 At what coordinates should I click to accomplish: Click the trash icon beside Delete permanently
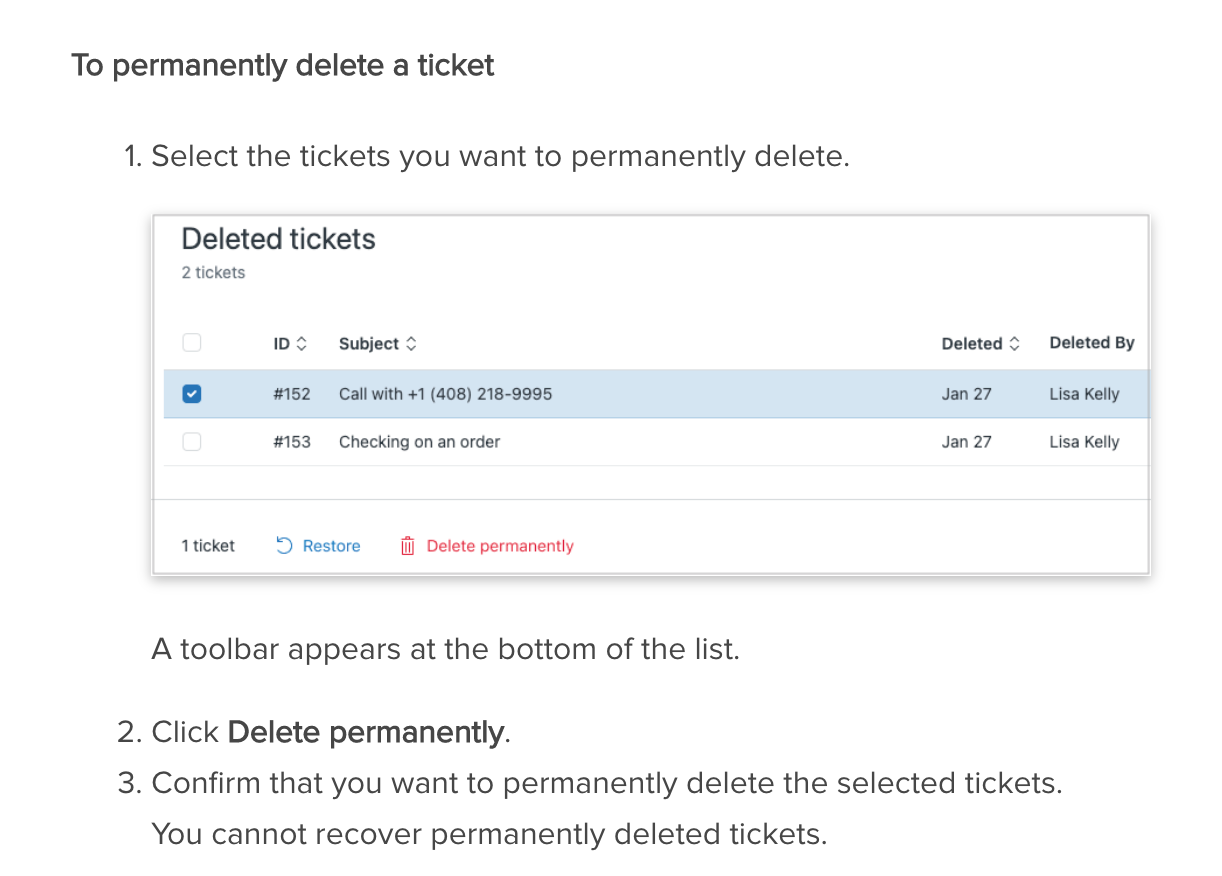pos(407,545)
